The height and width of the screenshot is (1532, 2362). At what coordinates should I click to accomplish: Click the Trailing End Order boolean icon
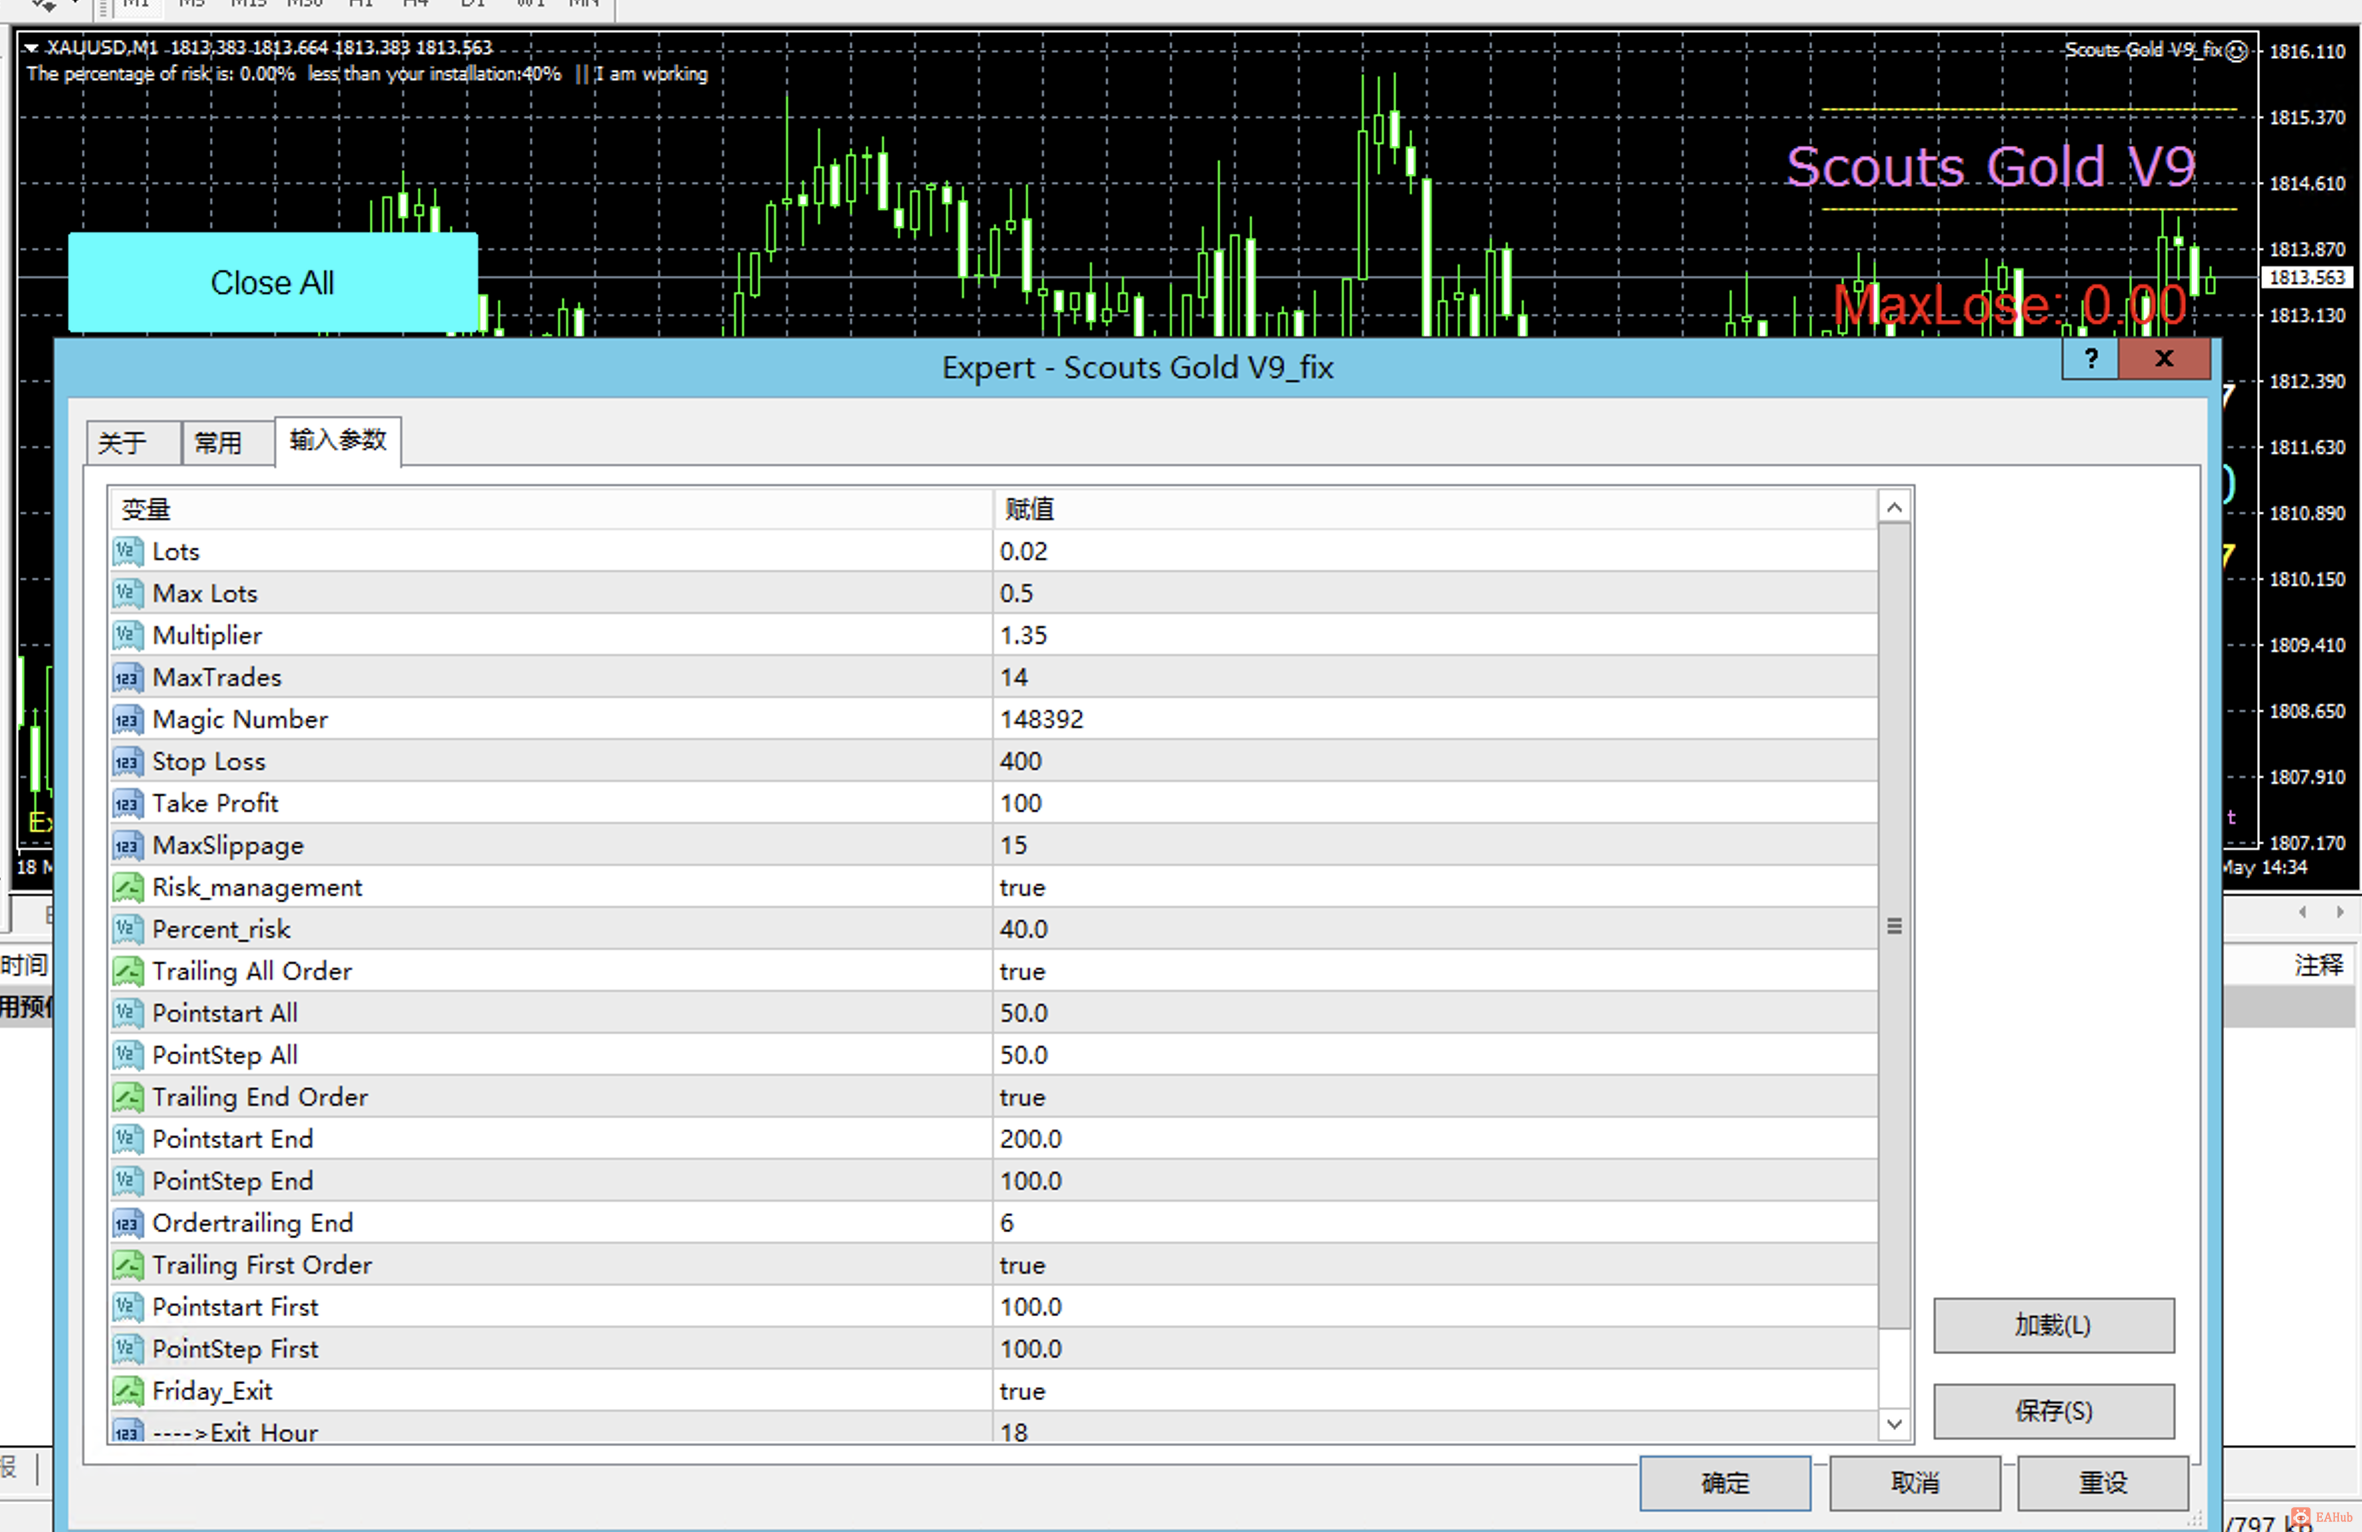128,1097
